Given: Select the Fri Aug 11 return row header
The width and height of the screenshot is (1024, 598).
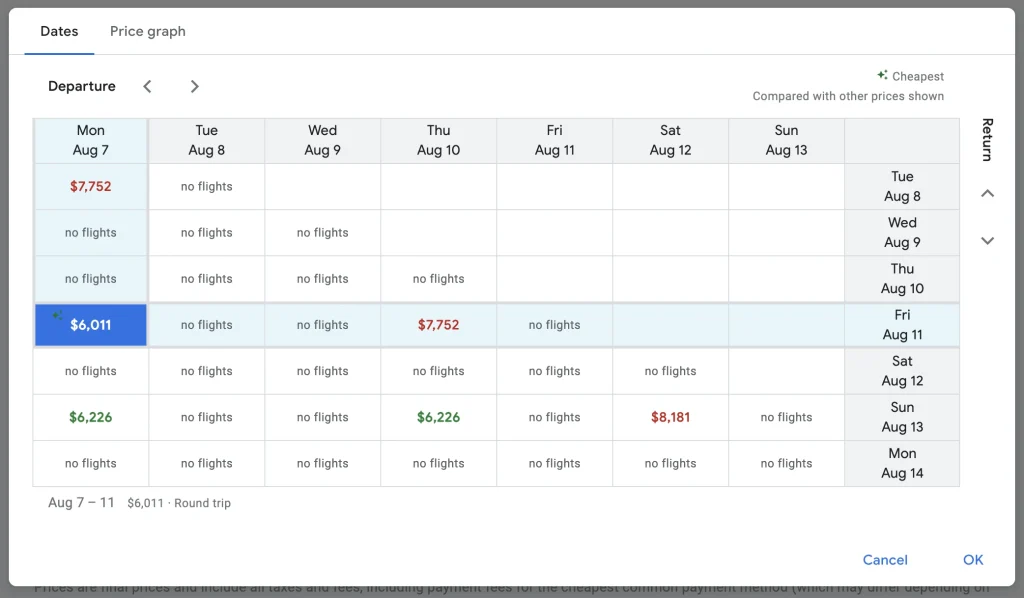Looking at the screenshot, I should point(902,324).
